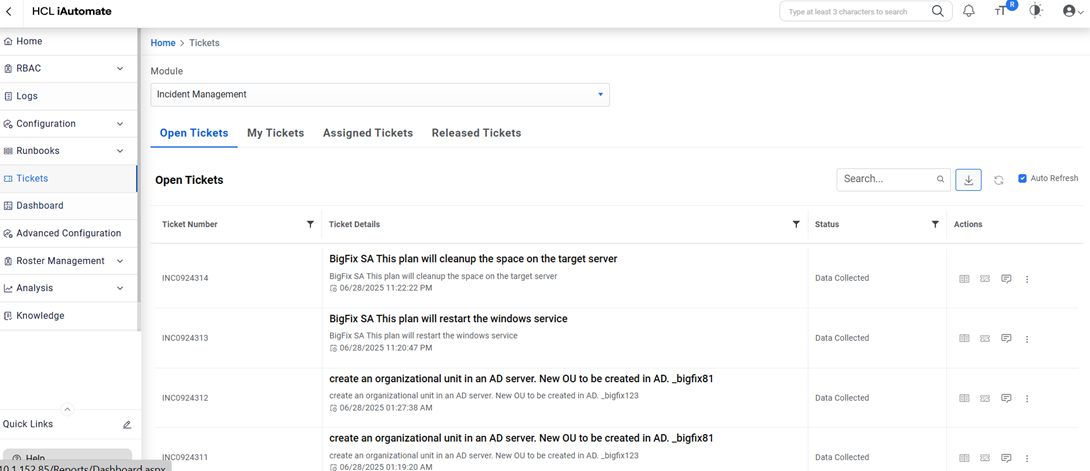Click the download tickets icon button

point(968,180)
